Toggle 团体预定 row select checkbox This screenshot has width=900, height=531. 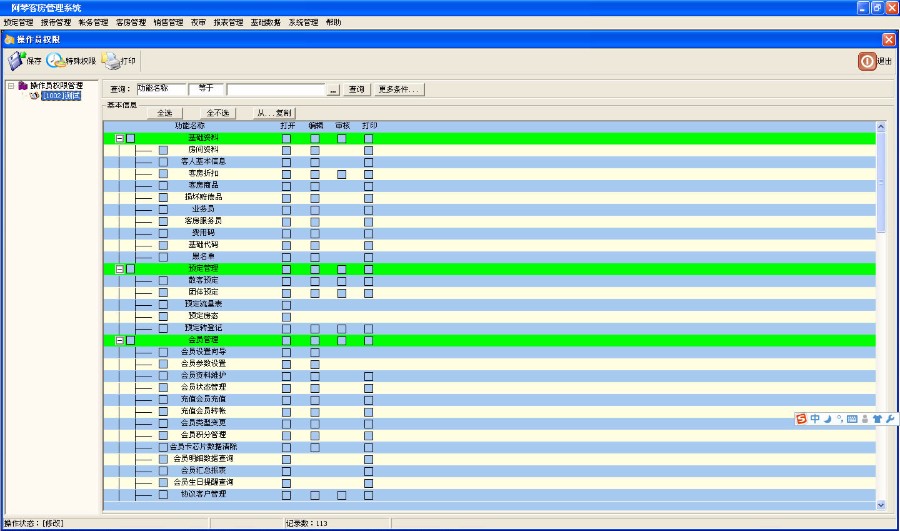coord(164,293)
